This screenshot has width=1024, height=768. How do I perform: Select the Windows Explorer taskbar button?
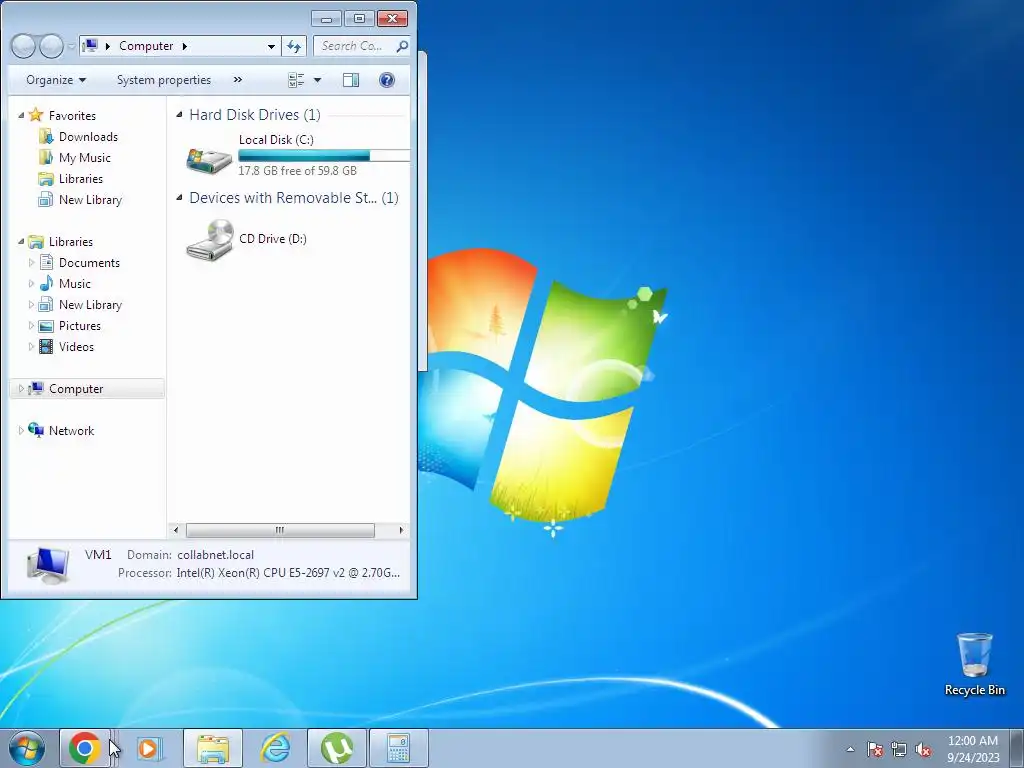tap(212, 748)
